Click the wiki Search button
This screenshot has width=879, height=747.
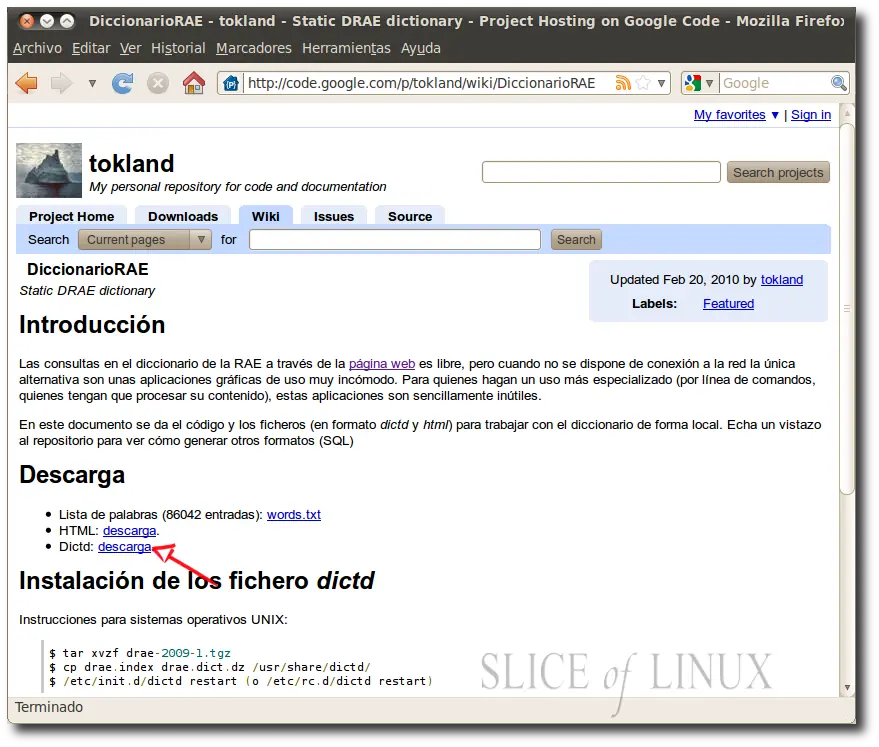(576, 240)
